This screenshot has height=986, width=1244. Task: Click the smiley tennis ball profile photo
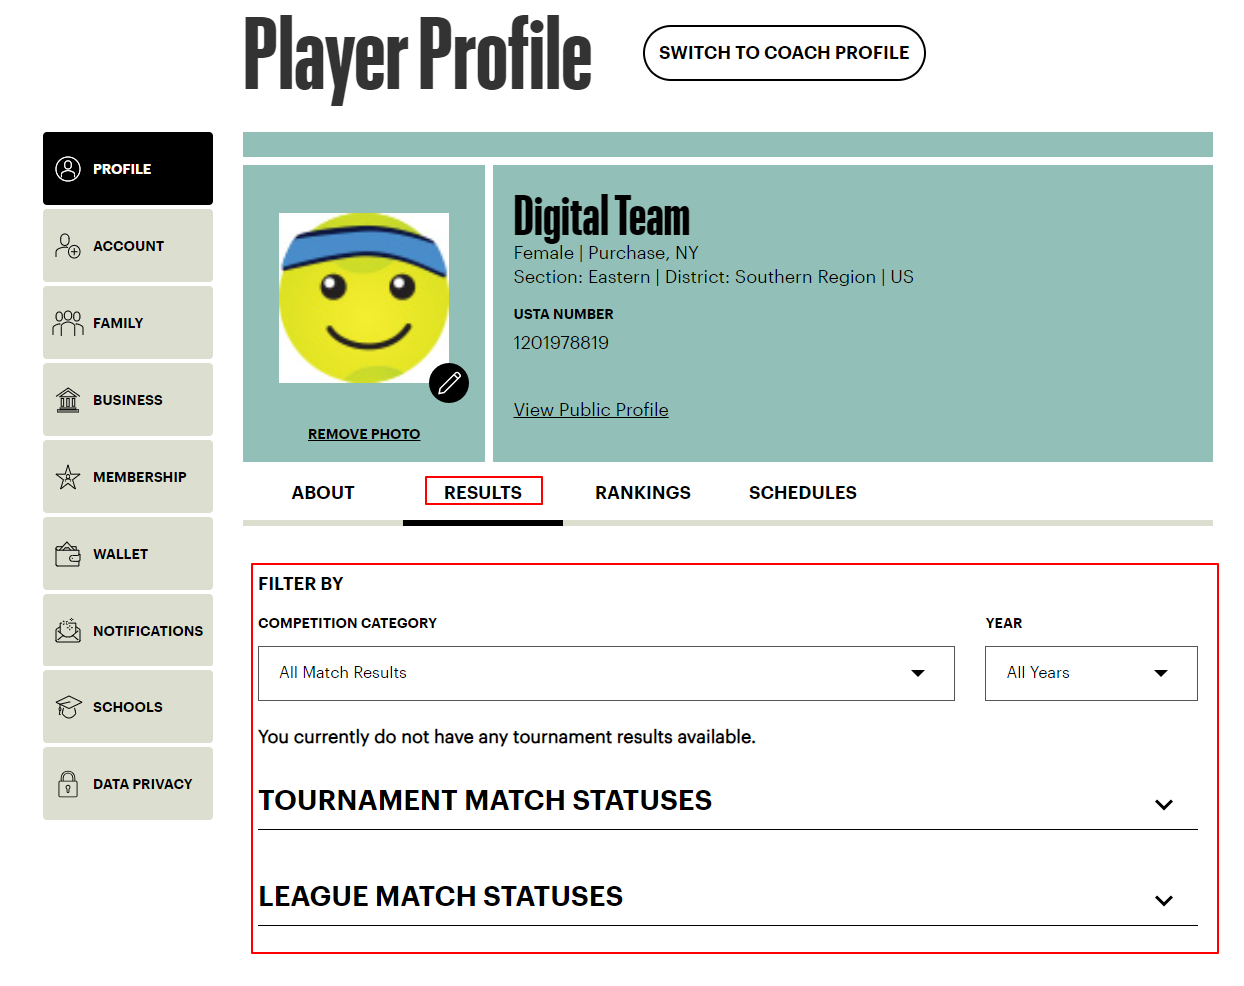tap(364, 298)
